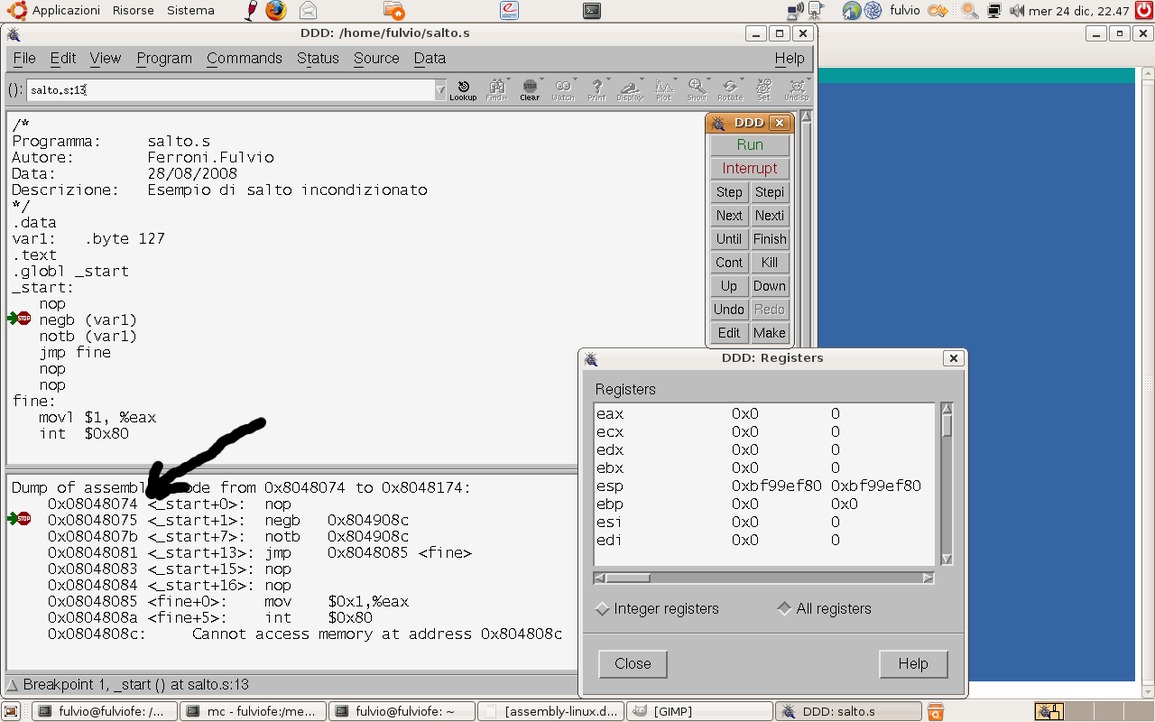Click the Set toolbar icon
The height and width of the screenshot is (722, 1155).
tap(764, 90)
